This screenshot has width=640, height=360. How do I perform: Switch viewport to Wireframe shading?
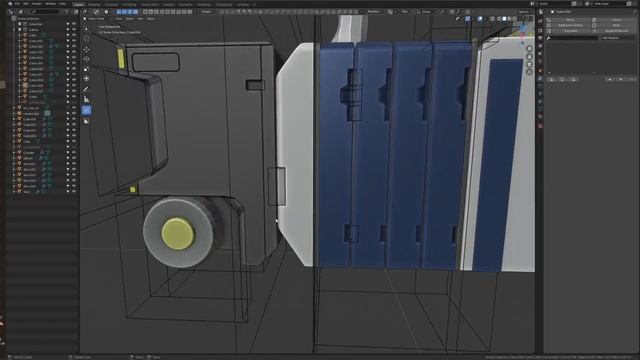pos(499,19)
